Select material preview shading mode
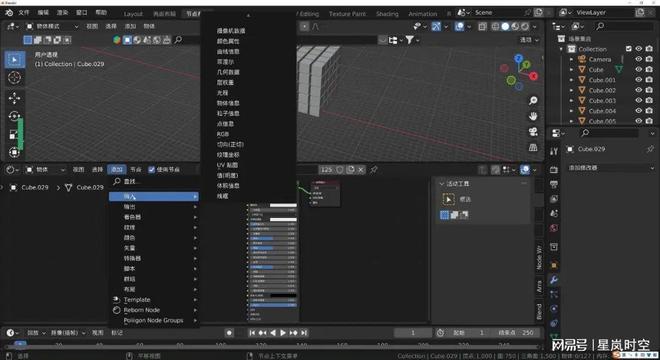660x360 pixels. click(x=515, y=27)
